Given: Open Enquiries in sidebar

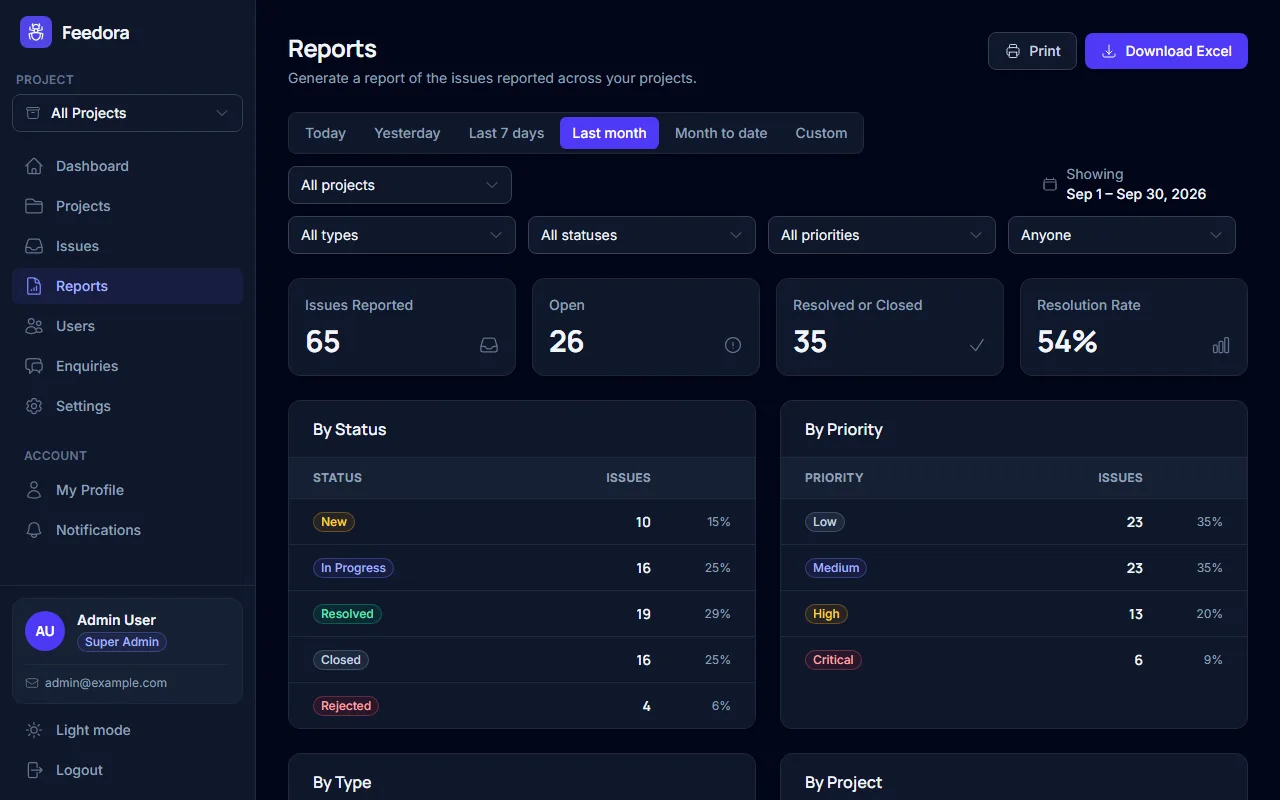Looking at the screenshot, I should coord(127,366).
